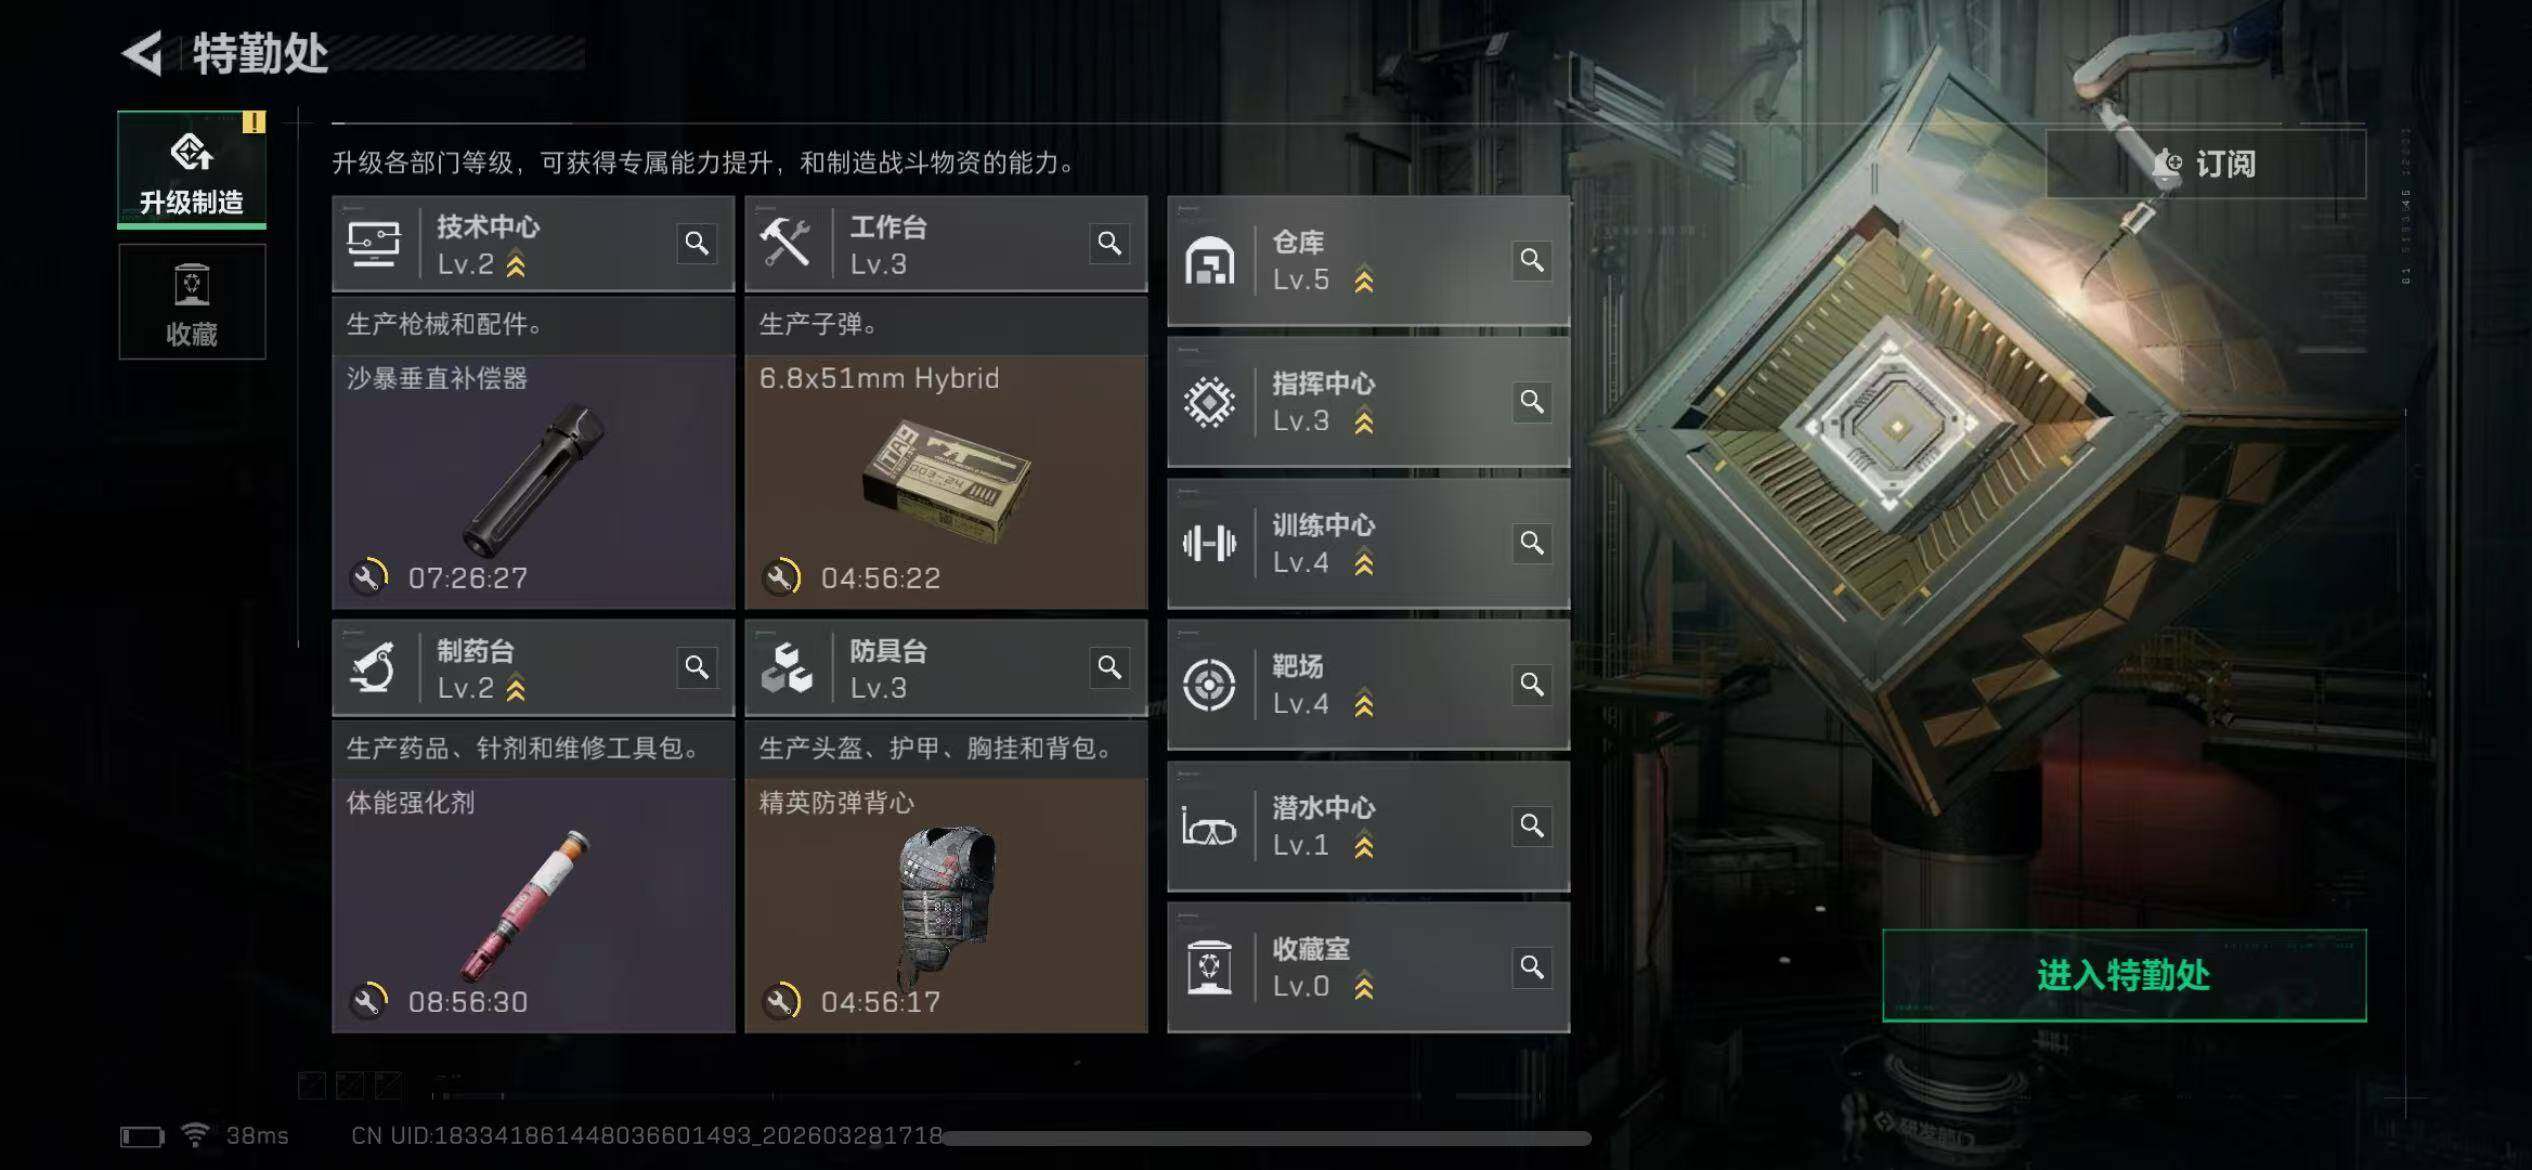This screenshot has height=1170, width=2532.
Task: Click the 指挥中心 magnifier icon
Action: click(1532, 401)
